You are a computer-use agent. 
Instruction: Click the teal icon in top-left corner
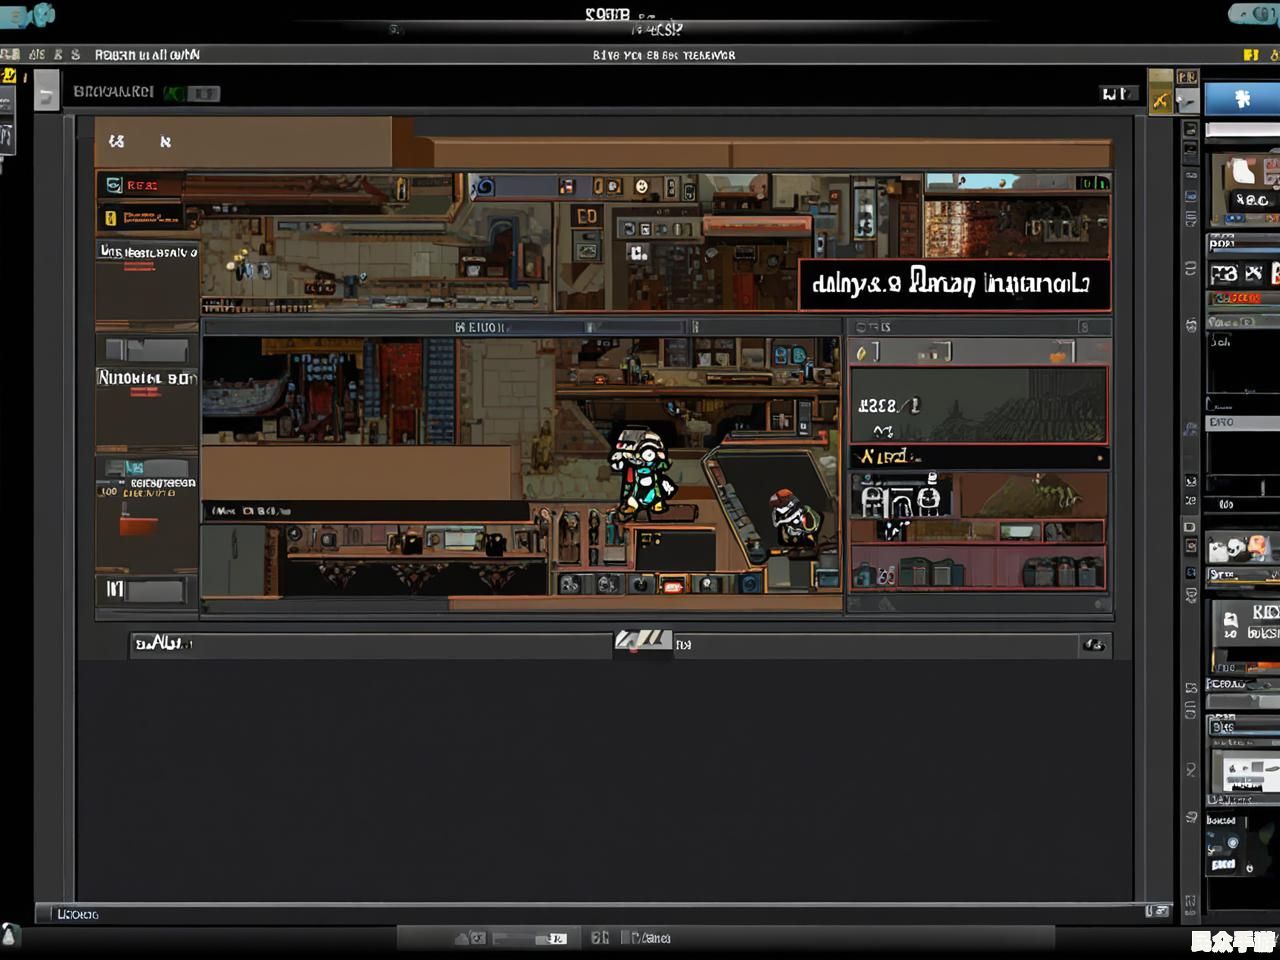coord(28,15)
